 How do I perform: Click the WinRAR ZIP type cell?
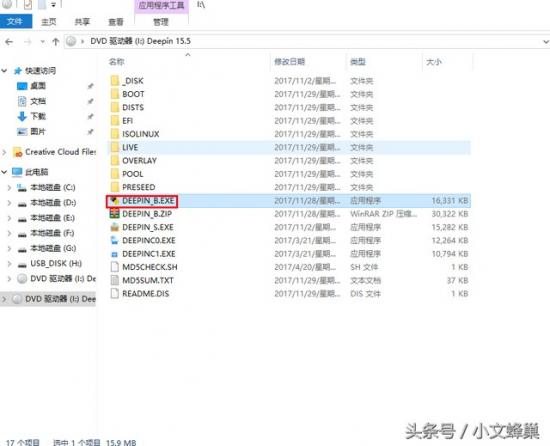pyautogui.click(x=384, y=214)
